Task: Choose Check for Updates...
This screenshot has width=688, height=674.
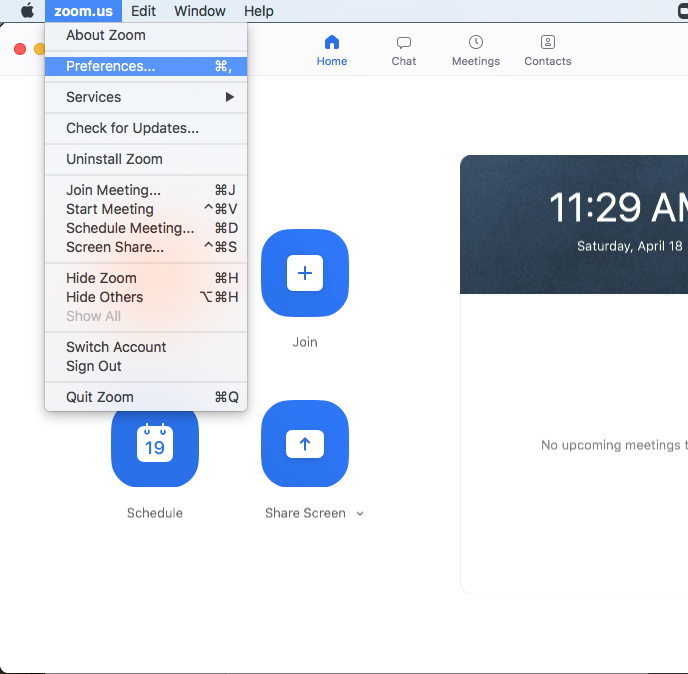Action: pyautogui.click(x=146, y=128)
